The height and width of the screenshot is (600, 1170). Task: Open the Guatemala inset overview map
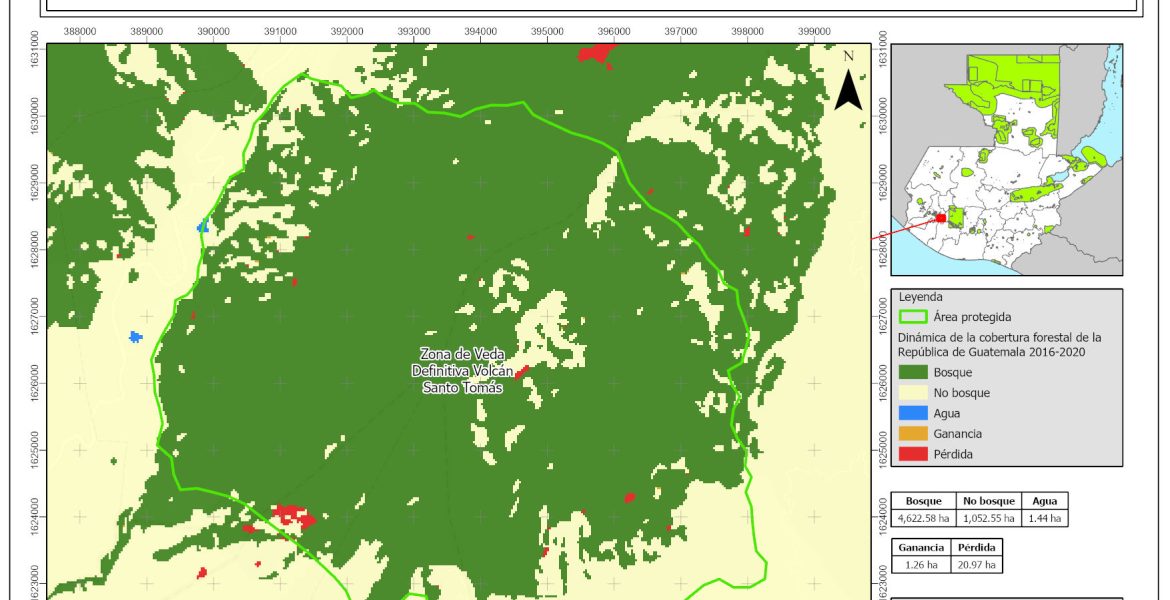(x=1006, y=159)
